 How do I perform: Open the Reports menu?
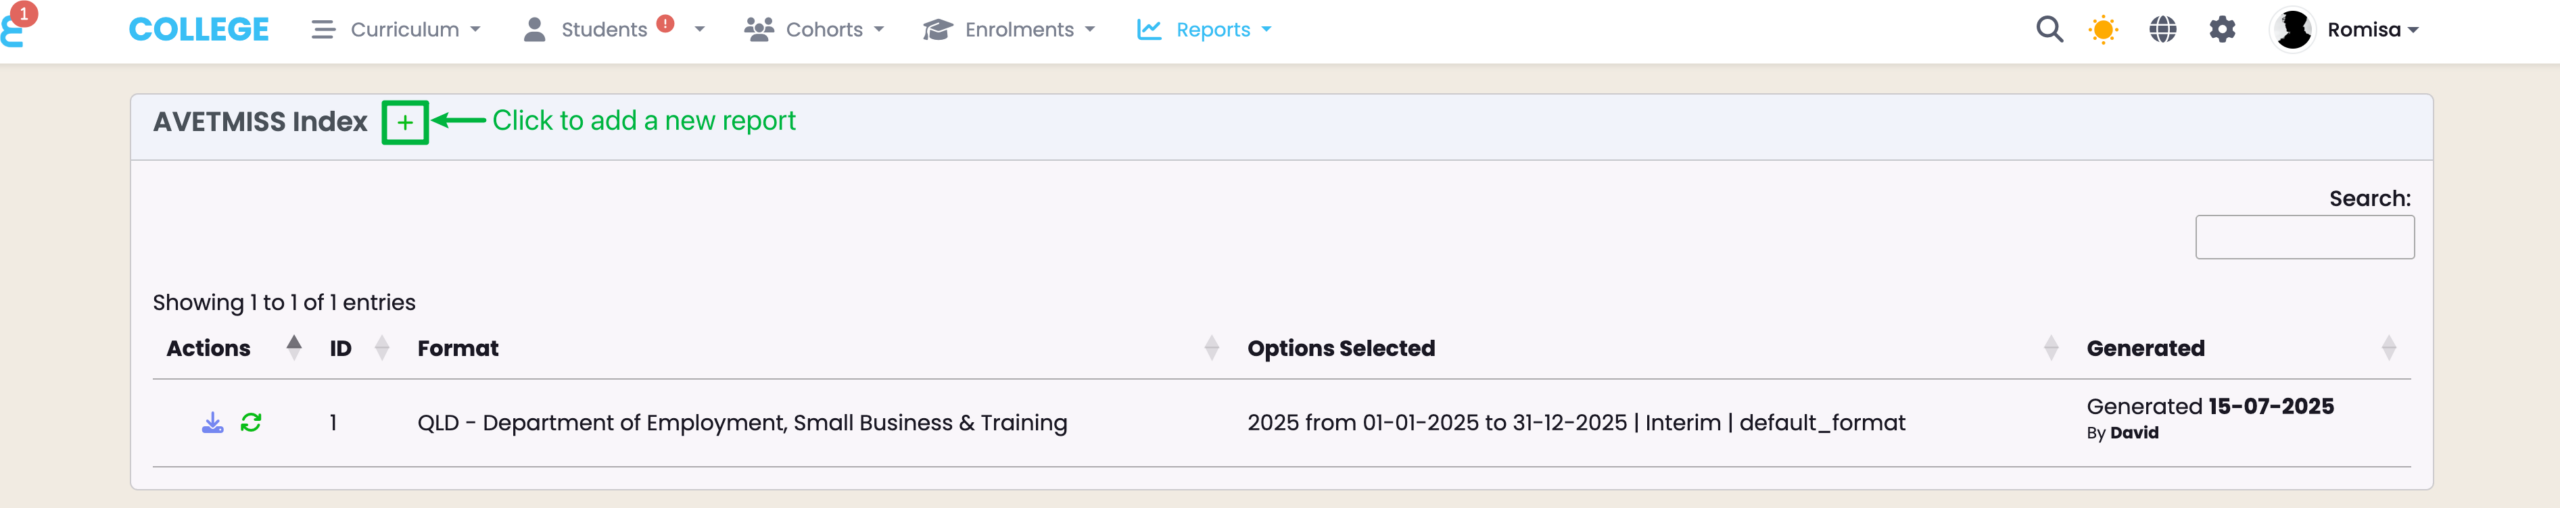click(x=1204, y=30)
